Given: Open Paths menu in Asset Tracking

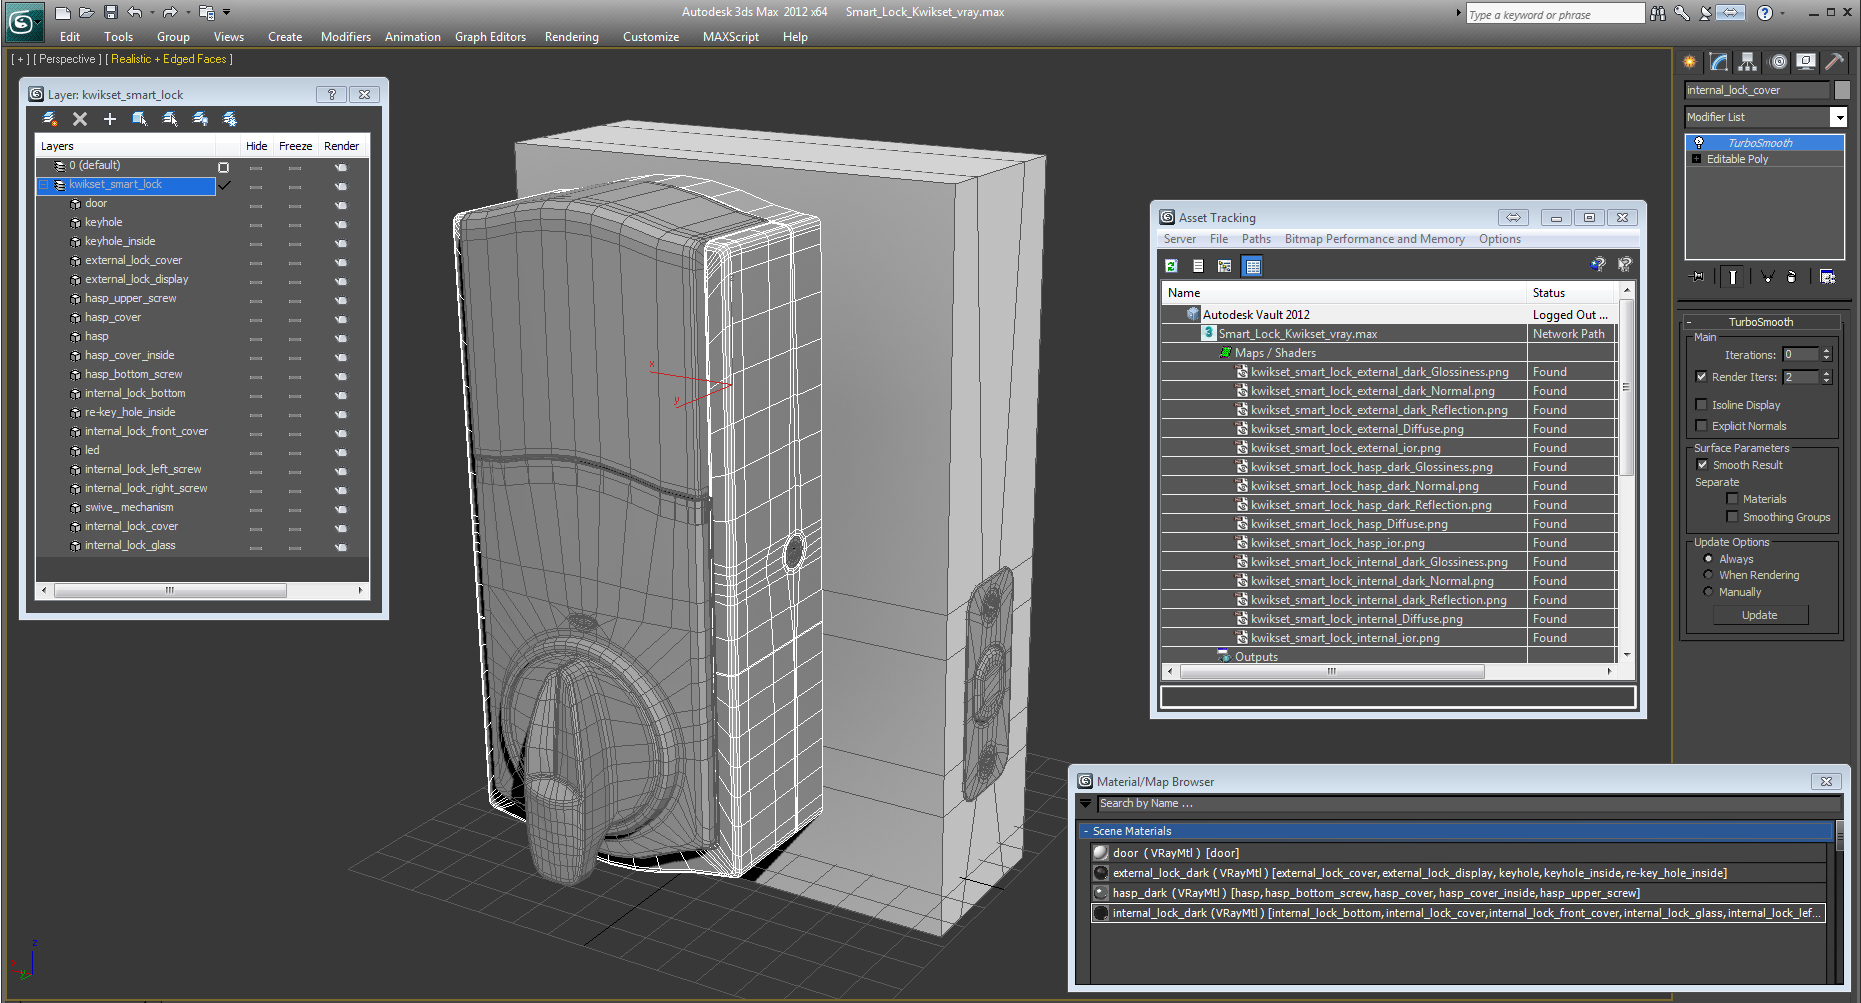Looking at the screenshot, I should point(1256,239).
